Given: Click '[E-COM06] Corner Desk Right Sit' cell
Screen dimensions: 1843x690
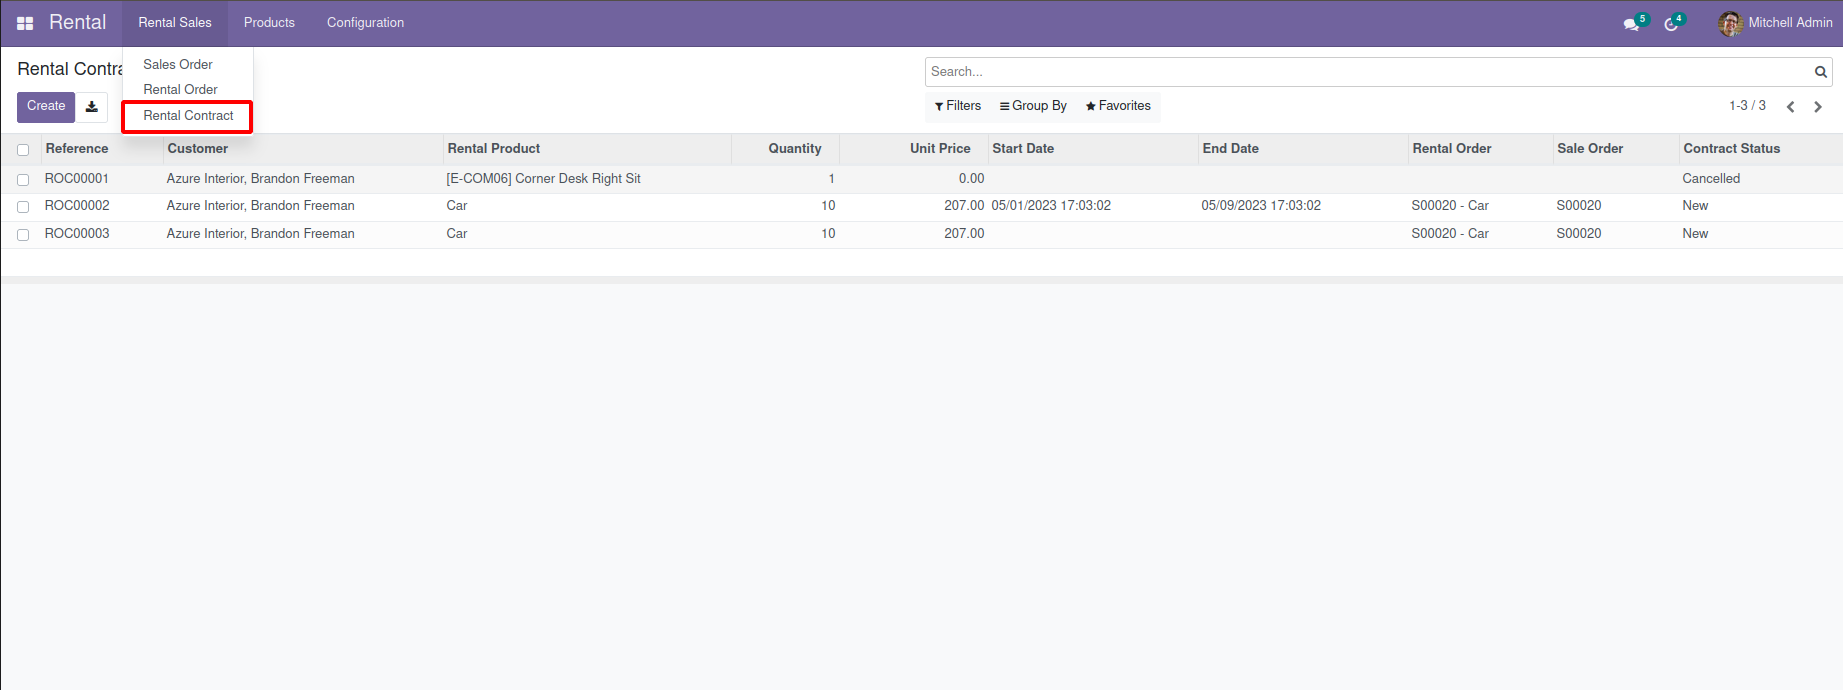Looking at the screenshot, I should (x=544, y=179).
